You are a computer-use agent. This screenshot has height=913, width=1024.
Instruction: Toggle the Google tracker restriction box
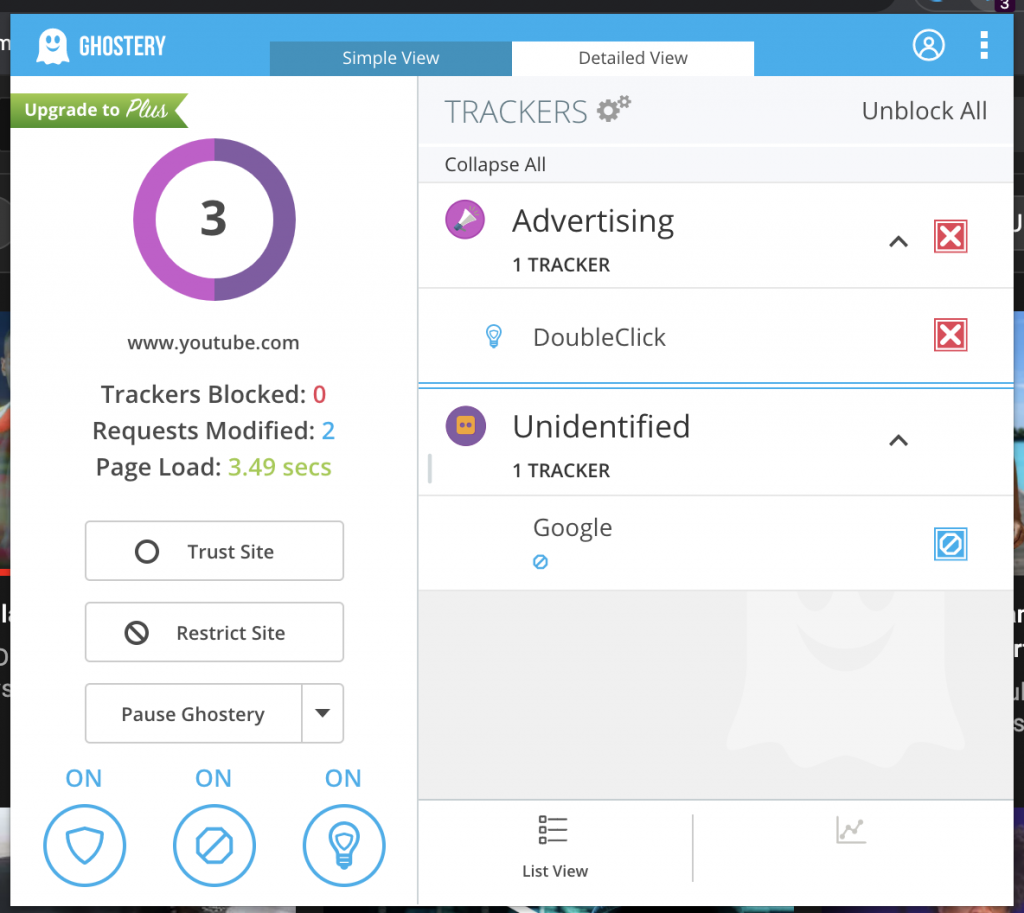(x=950, y=544)
